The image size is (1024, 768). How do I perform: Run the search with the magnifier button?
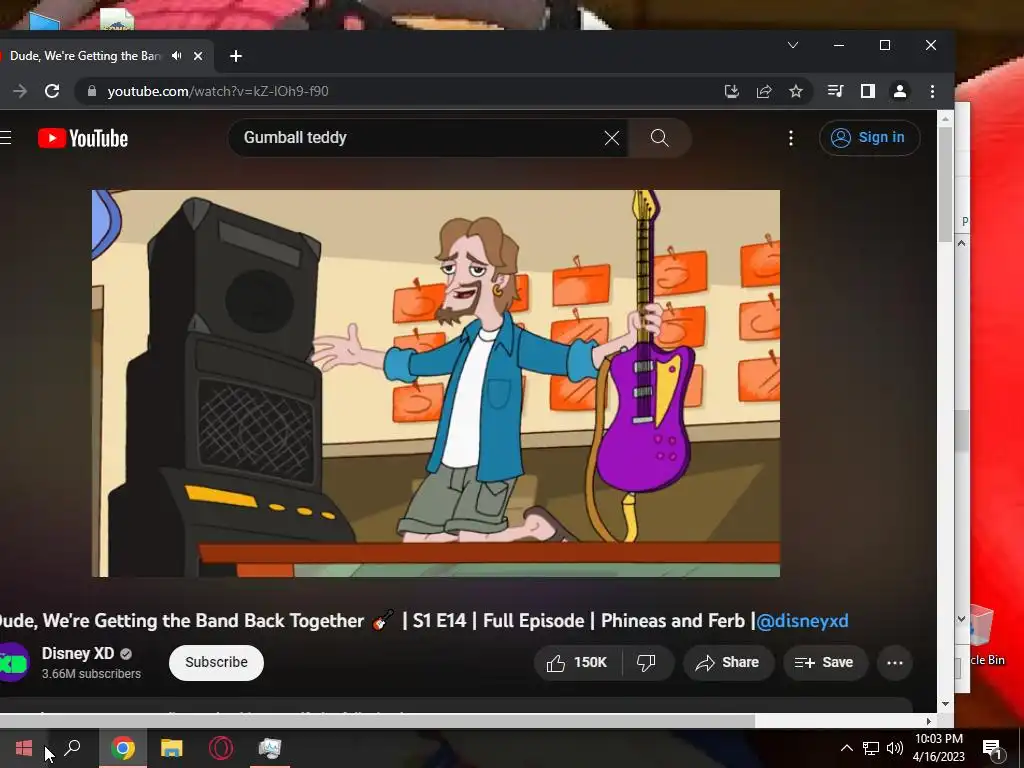(x=660, y=138)
